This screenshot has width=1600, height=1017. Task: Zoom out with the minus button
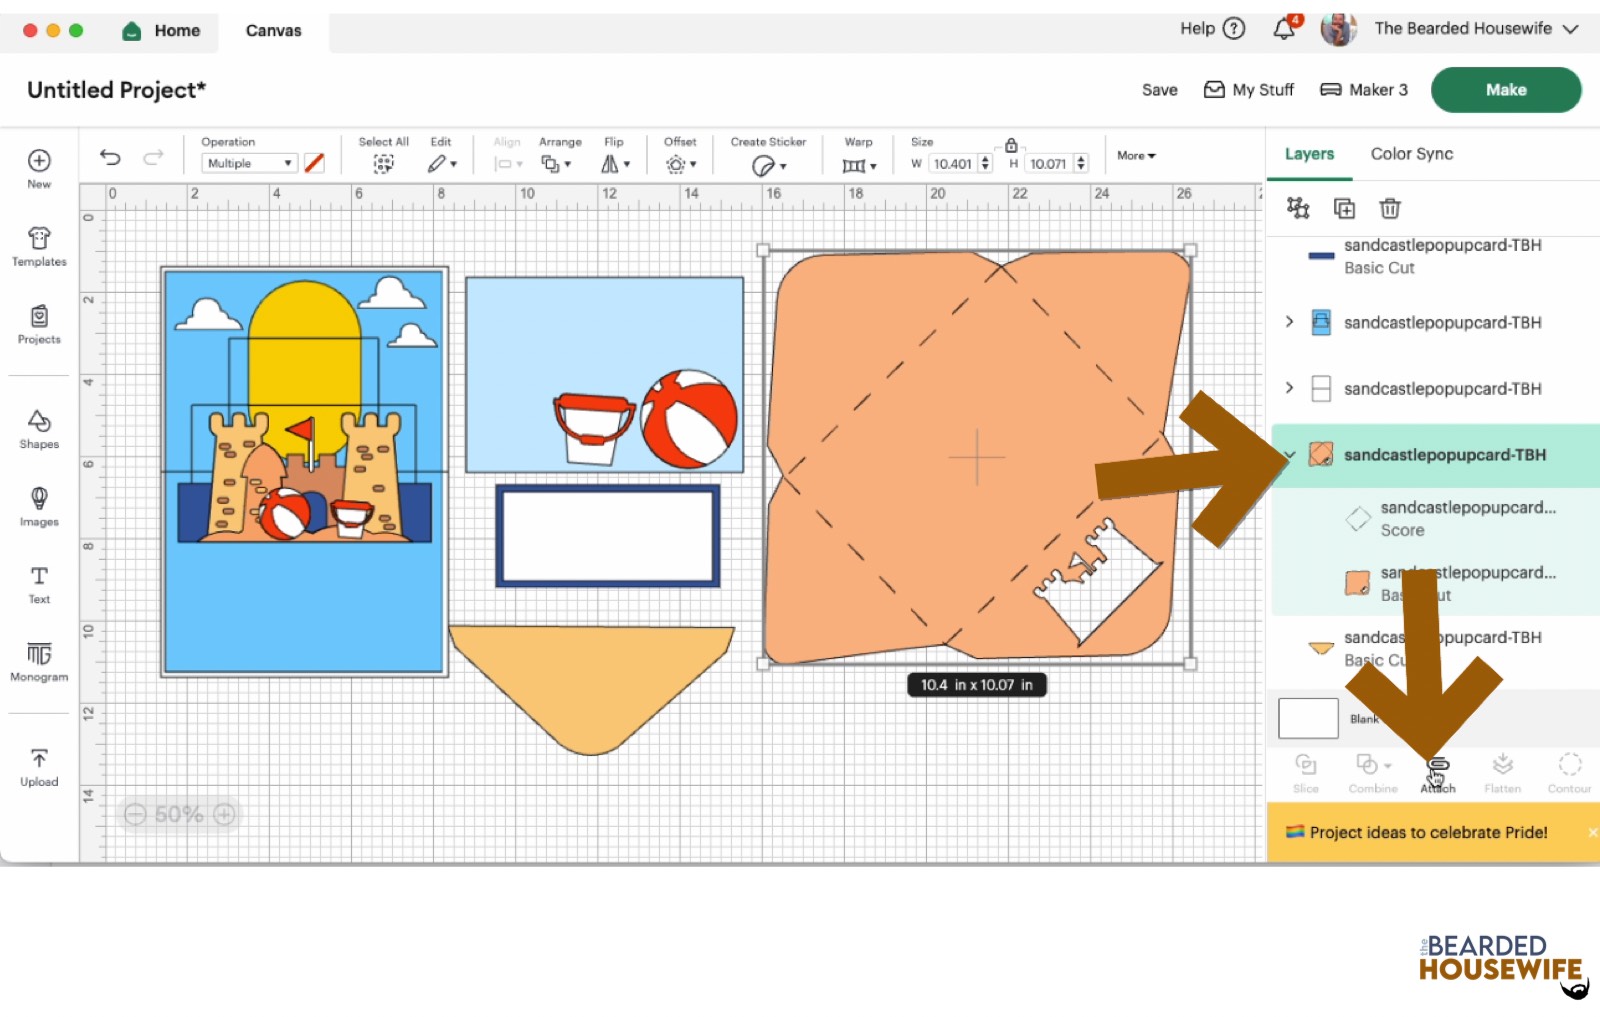click(135, 814)
